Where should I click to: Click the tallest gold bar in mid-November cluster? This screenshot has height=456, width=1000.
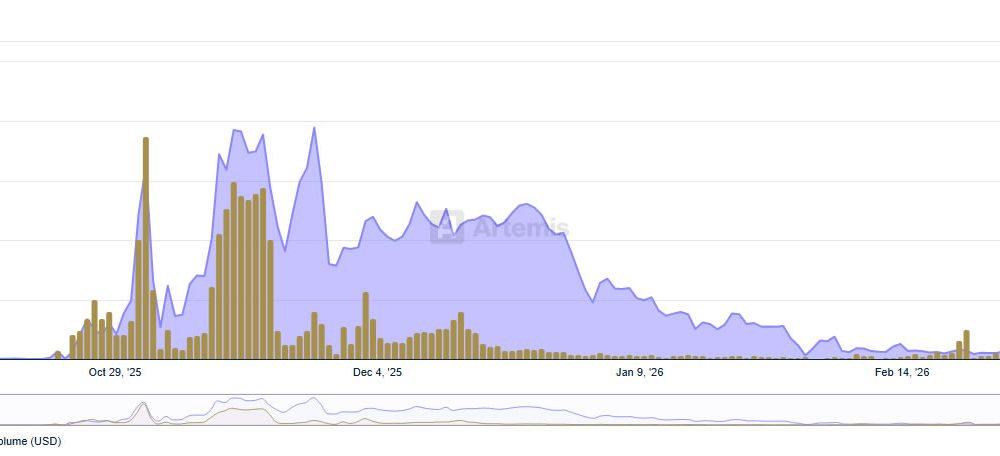(x=234, y=270)
